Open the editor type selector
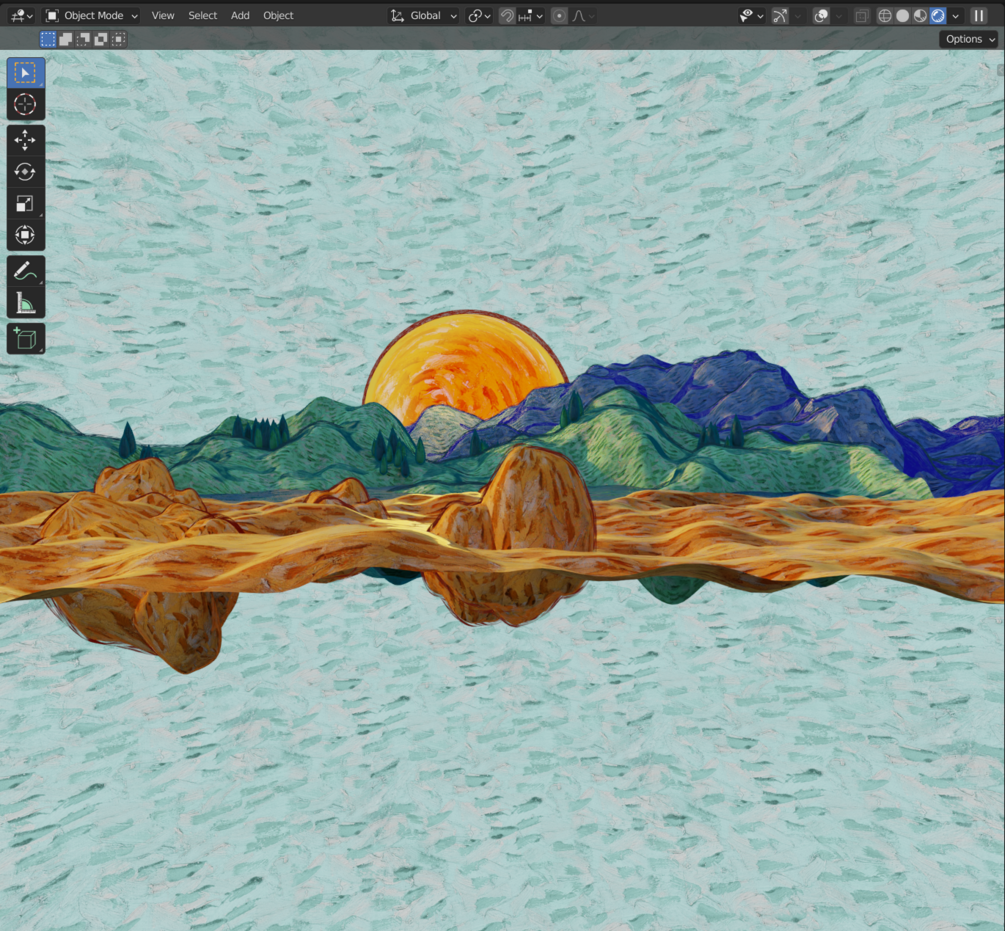 (x=22, y=15)
